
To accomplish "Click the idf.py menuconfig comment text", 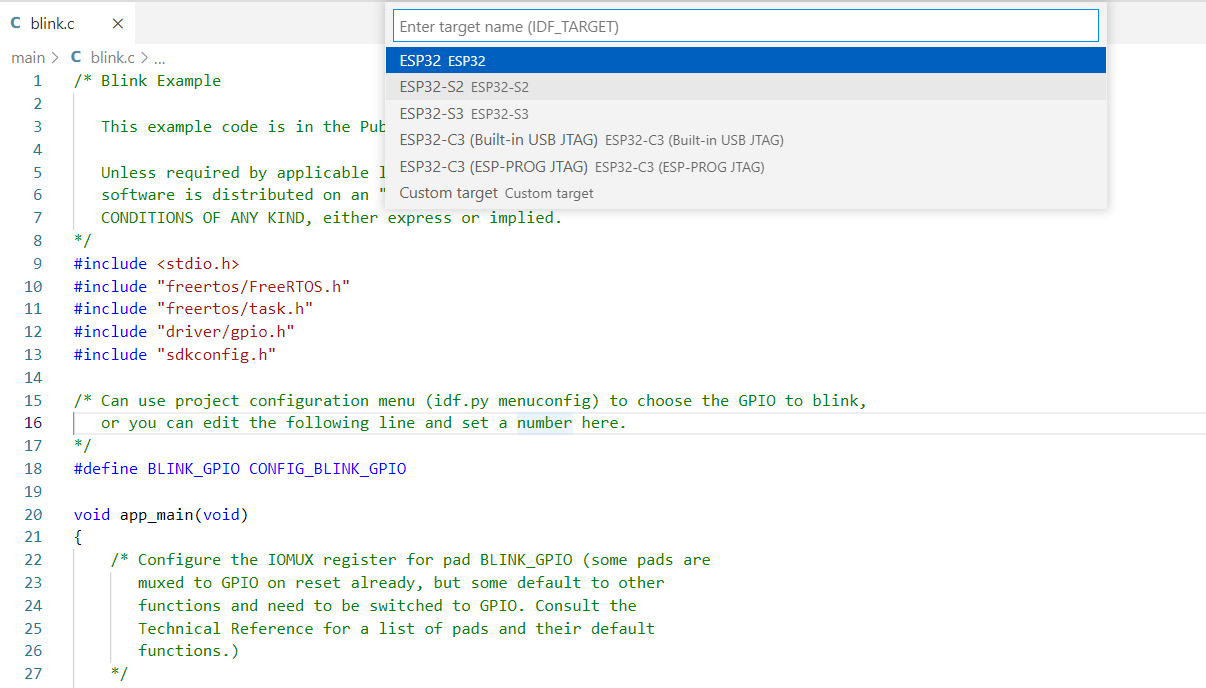I will tap(512, 401).
